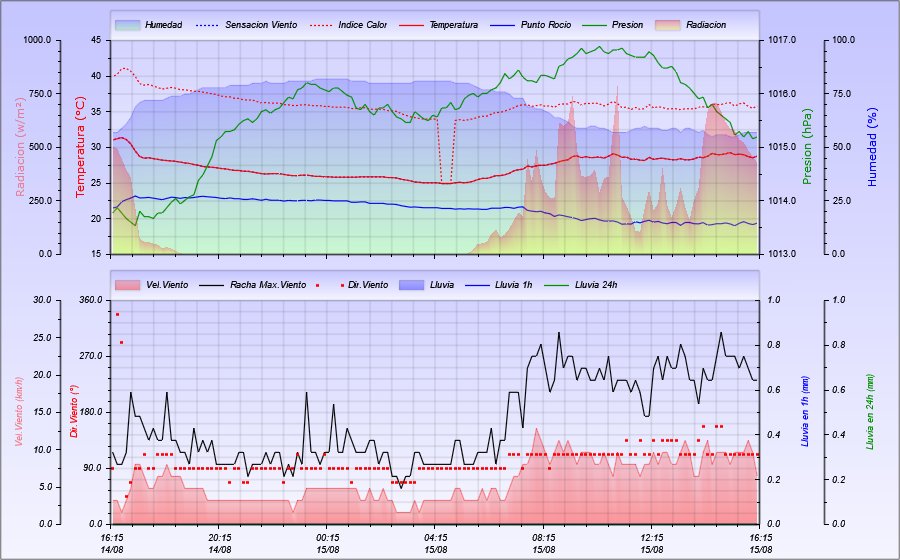Click the 'Humedad (%)' axis title
Viewport: 900px width, 560px height.
click(x=872, y=147)
